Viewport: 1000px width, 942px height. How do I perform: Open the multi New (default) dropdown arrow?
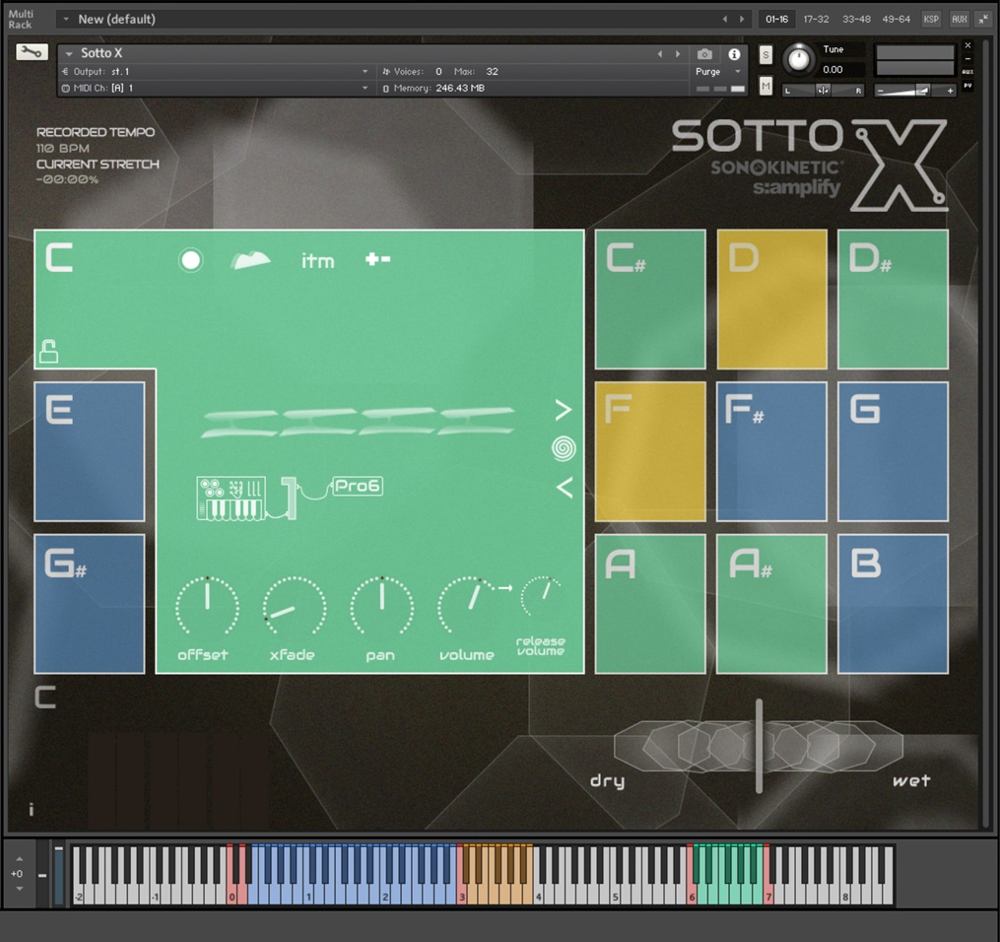click(x=66, y=19)
